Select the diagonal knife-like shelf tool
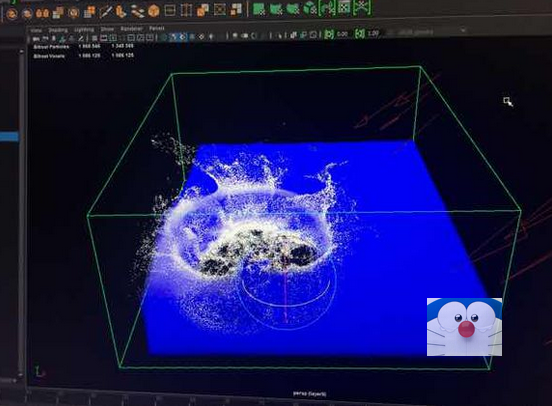Image resolution: width=552 pixels, height=406 pixels. click(105, 12)
